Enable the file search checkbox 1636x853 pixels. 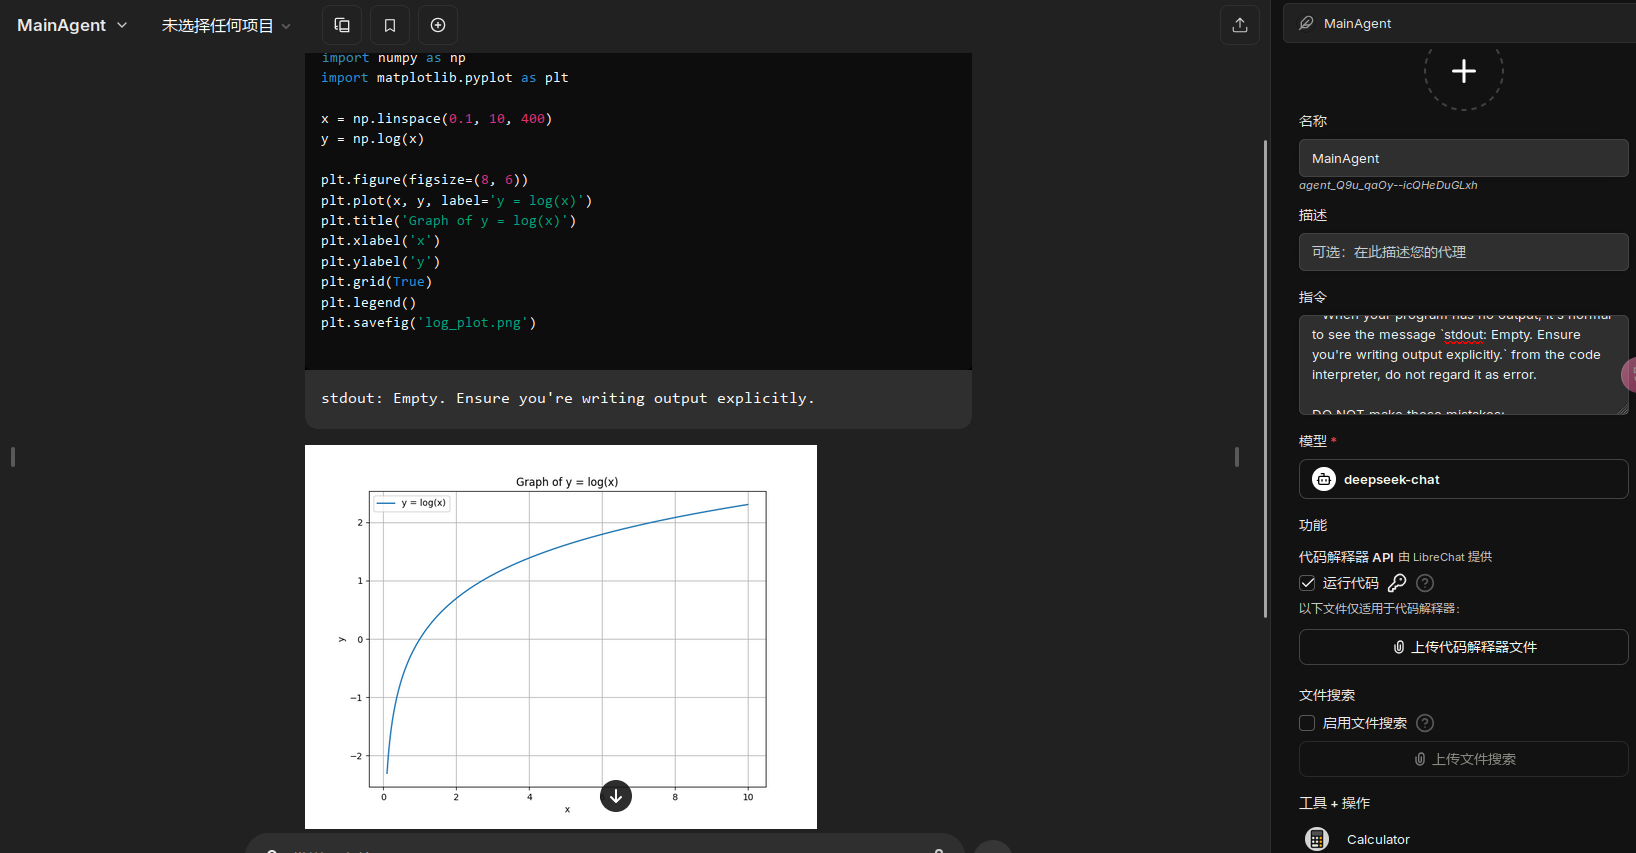(1307, 723)
